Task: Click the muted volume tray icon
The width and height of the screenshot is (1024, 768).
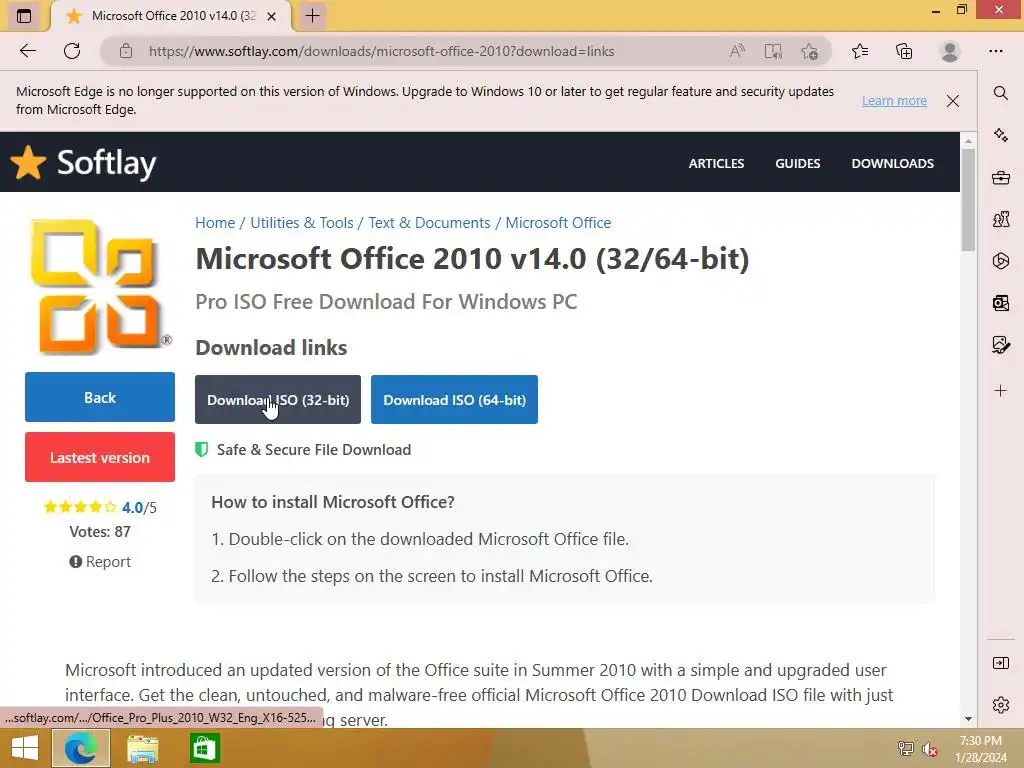Action: 929,749
